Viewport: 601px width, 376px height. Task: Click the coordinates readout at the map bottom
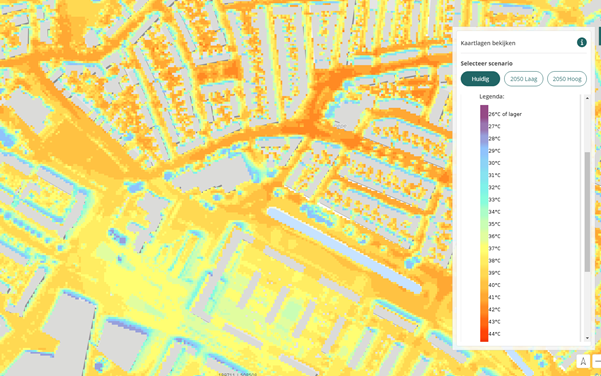coord(238,374)
